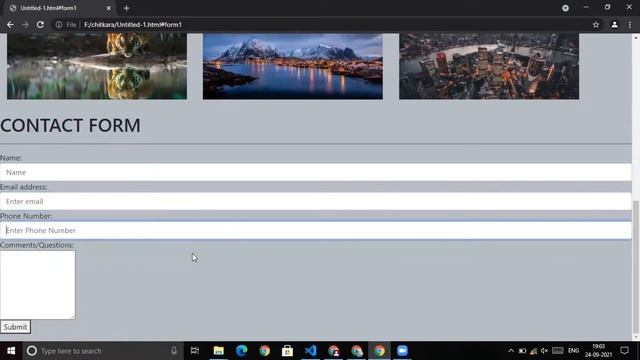
Task: Click the muted volume icon
Action: [544, 351]
